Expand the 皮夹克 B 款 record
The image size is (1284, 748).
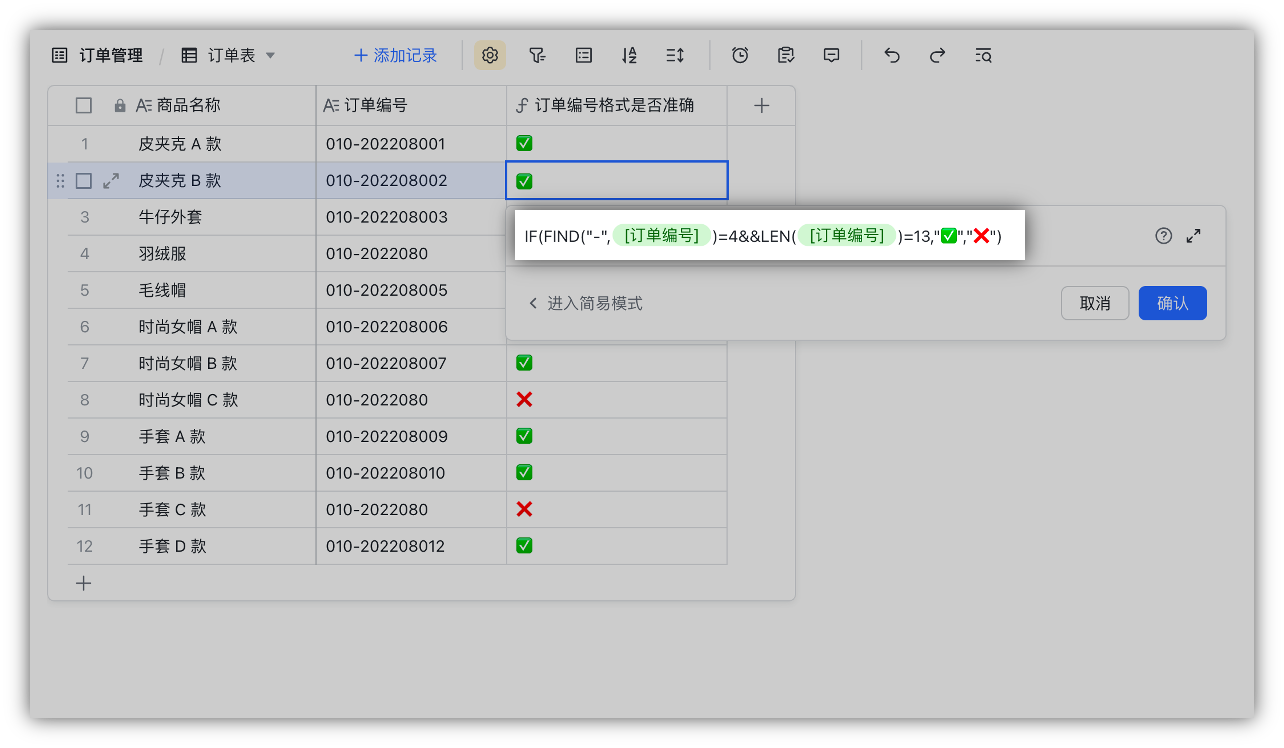tap(111, 181)
